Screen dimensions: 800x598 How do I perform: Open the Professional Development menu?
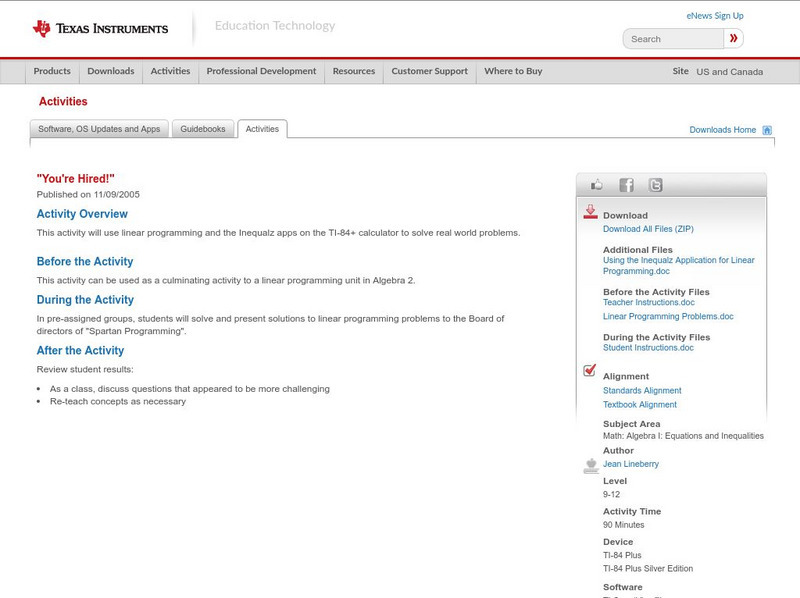[x=261, y=71]
